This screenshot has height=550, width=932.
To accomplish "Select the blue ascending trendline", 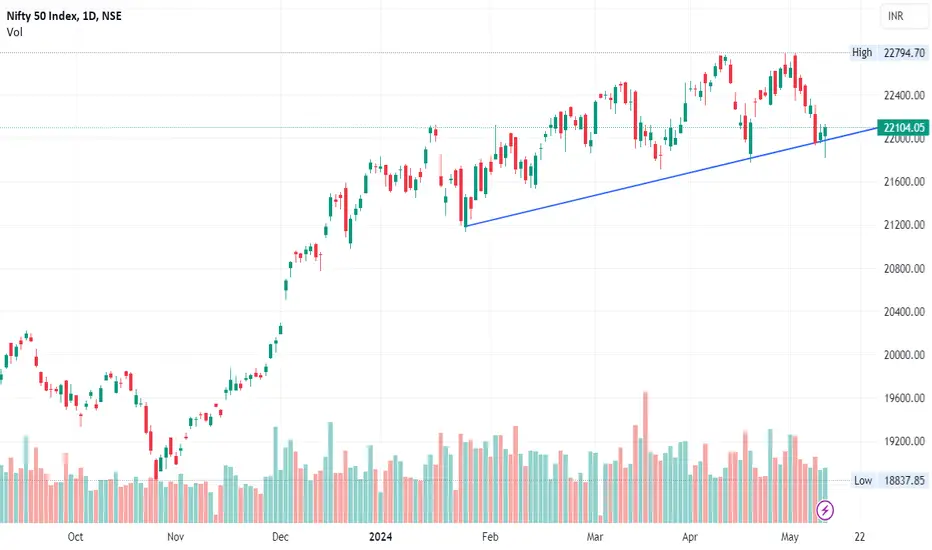I will (x=672, y=177).
